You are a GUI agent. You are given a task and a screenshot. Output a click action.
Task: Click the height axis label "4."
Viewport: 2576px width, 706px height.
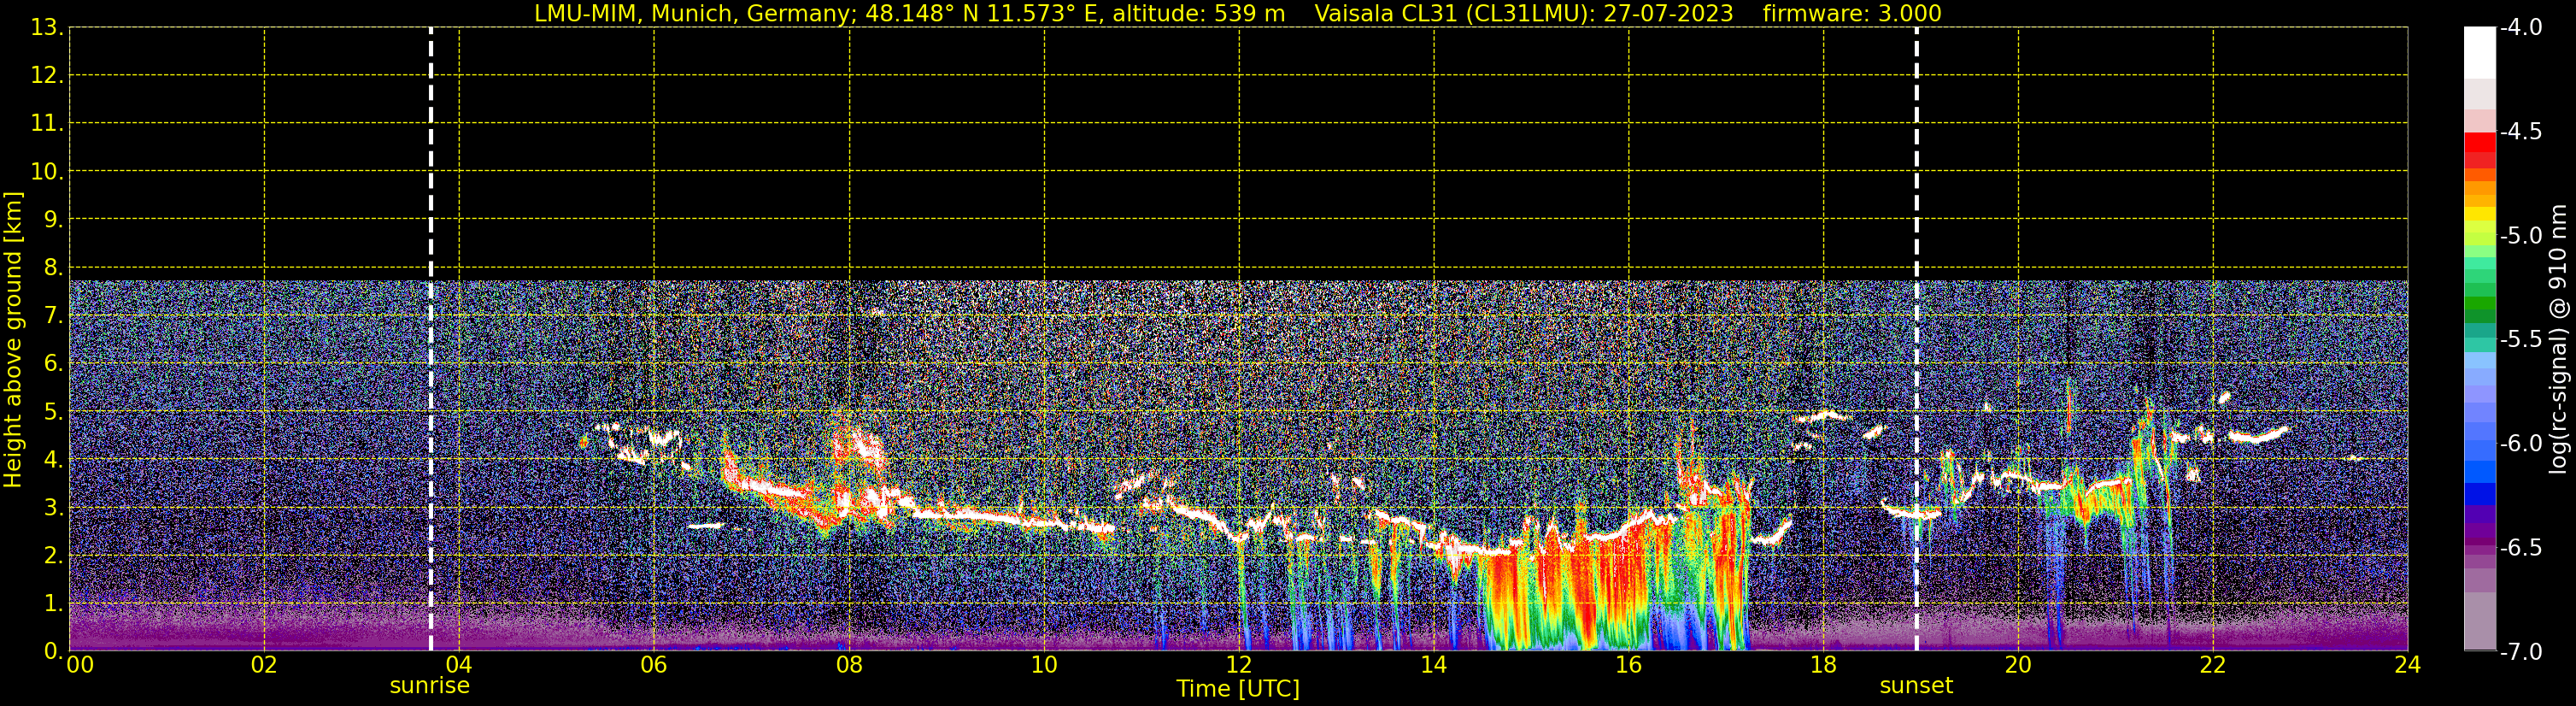(54, 460)
